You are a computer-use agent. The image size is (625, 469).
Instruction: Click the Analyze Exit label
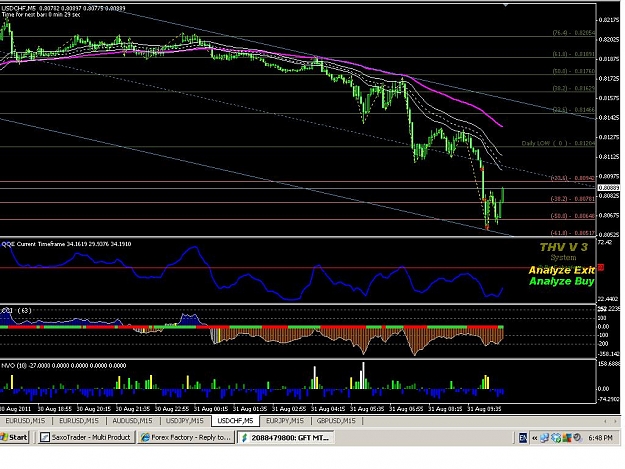pos(561,270)
